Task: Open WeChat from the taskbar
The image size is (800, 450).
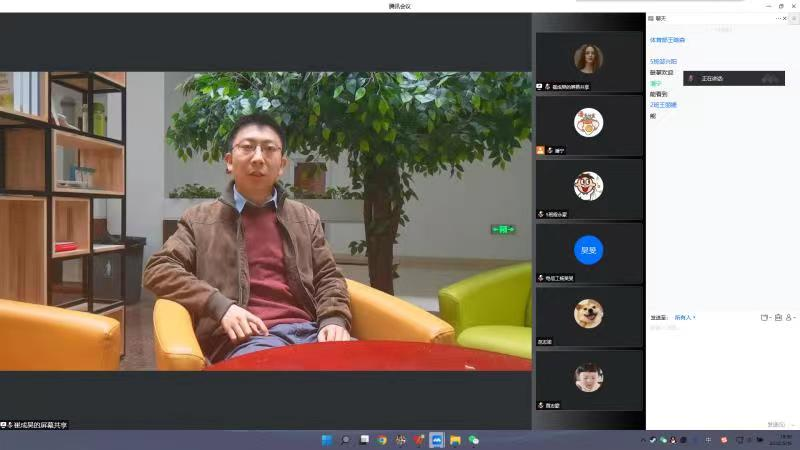Action: pyautogui.click(x=474, y=440)
